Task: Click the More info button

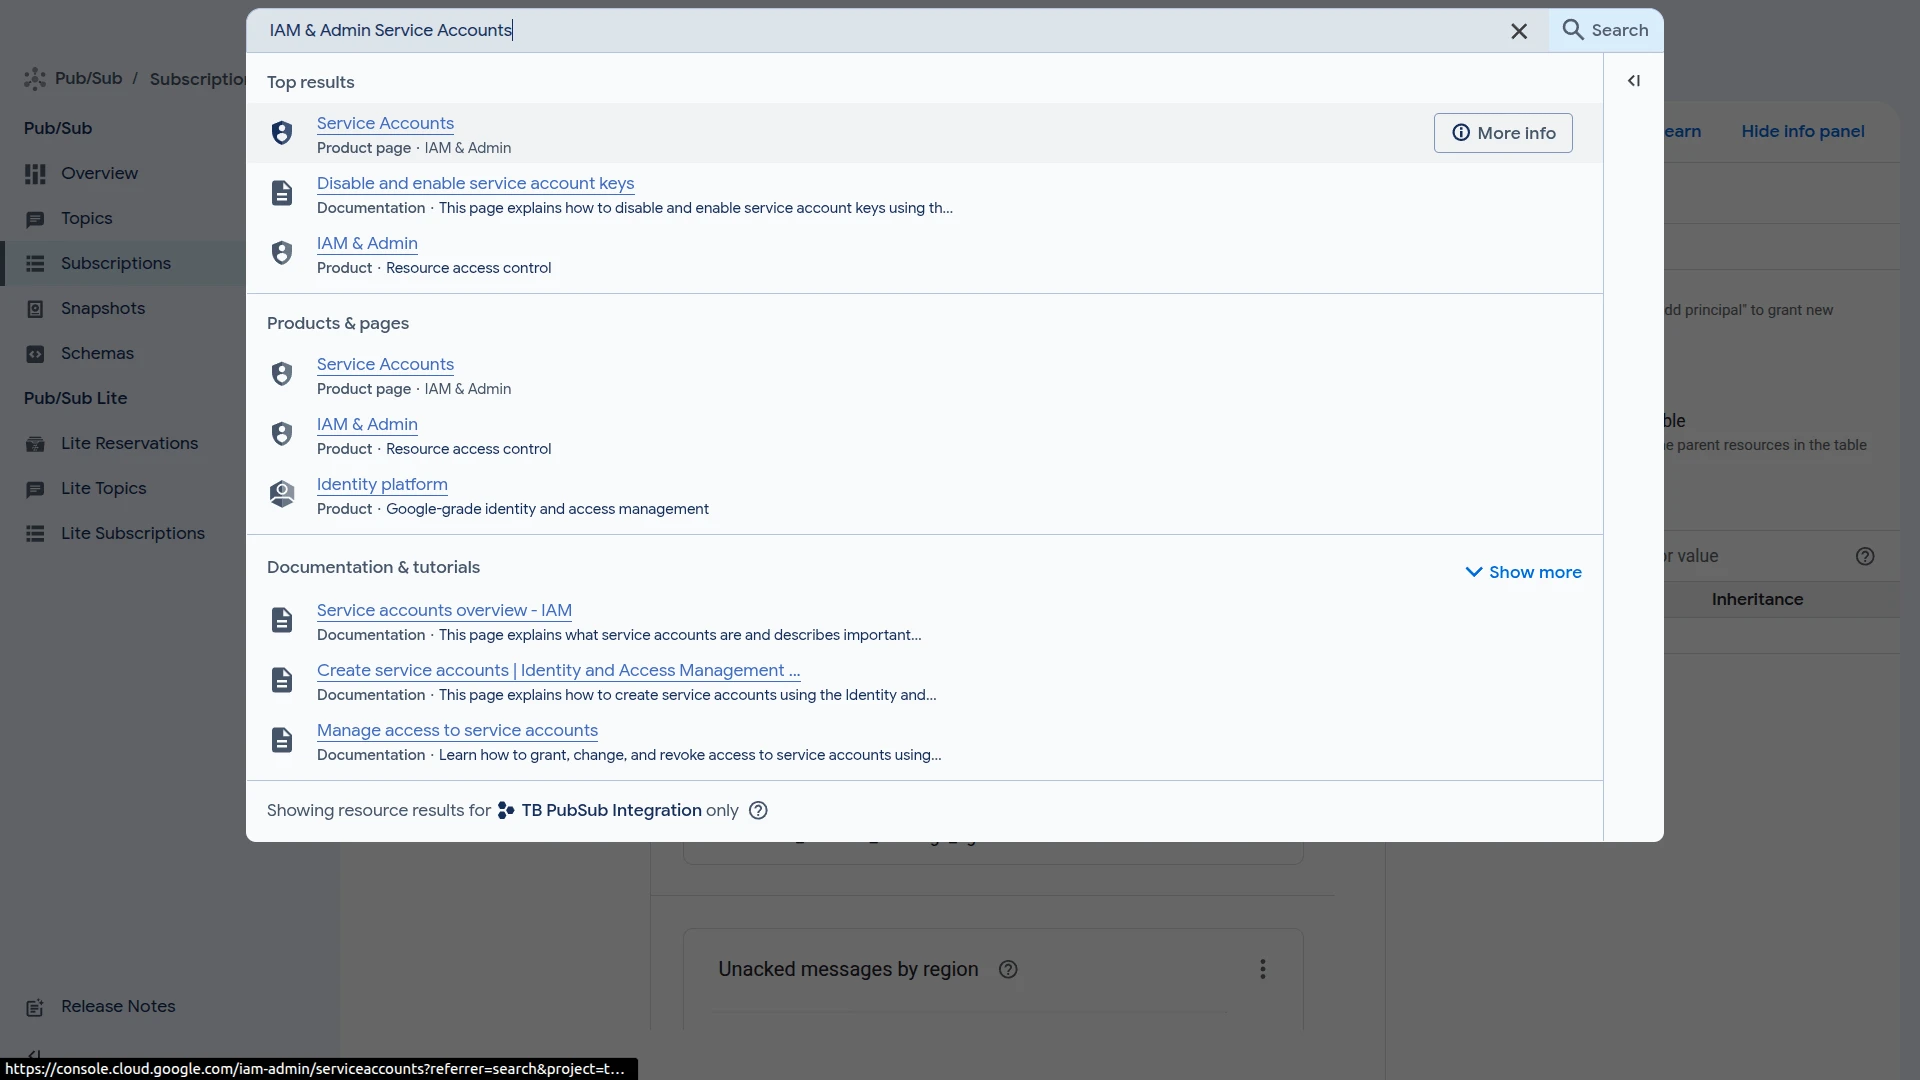Action: pyautogui.click(x=1503, y=133)
